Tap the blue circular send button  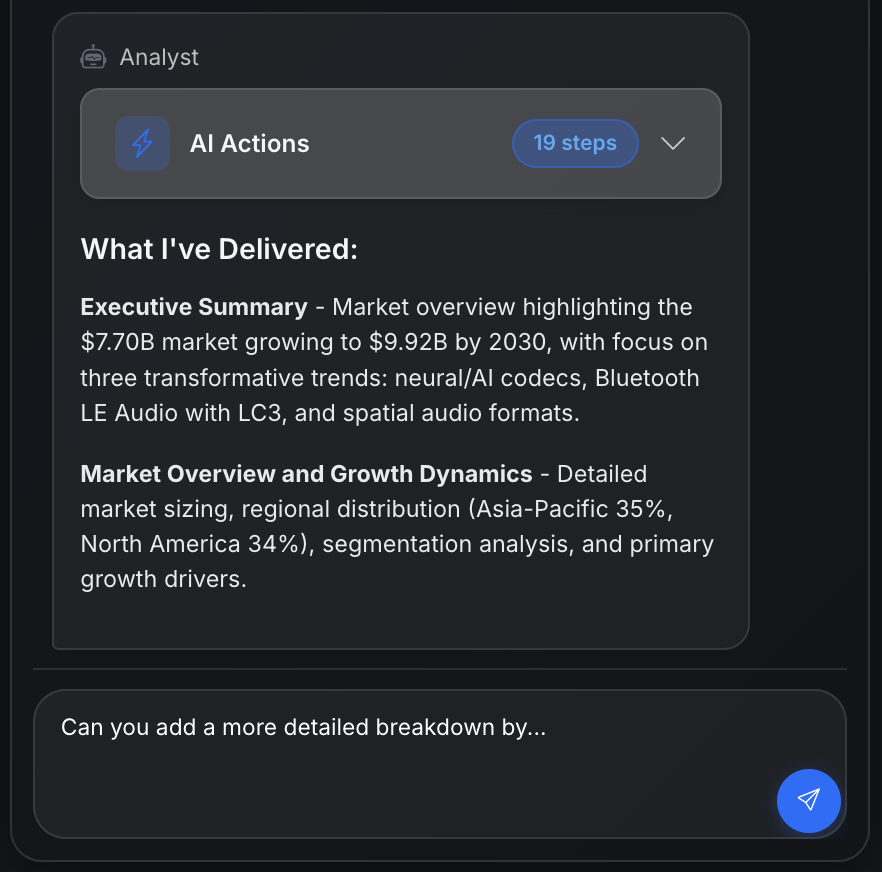coord(809,801)
